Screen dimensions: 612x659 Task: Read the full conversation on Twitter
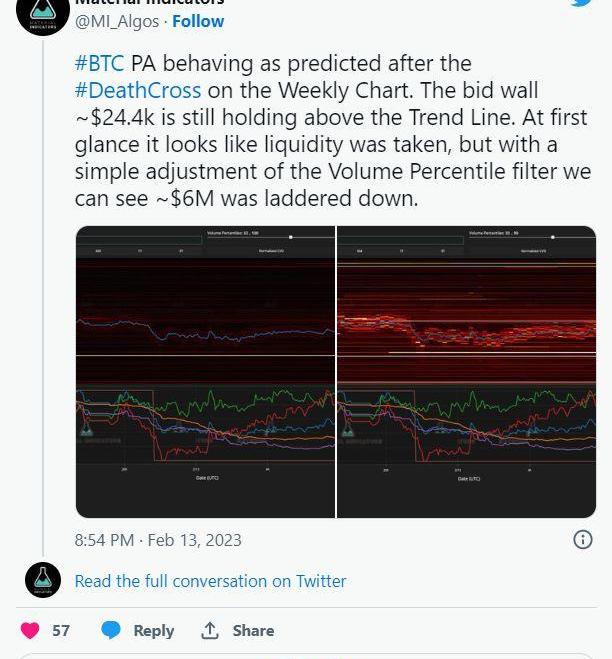pos(210,581)
